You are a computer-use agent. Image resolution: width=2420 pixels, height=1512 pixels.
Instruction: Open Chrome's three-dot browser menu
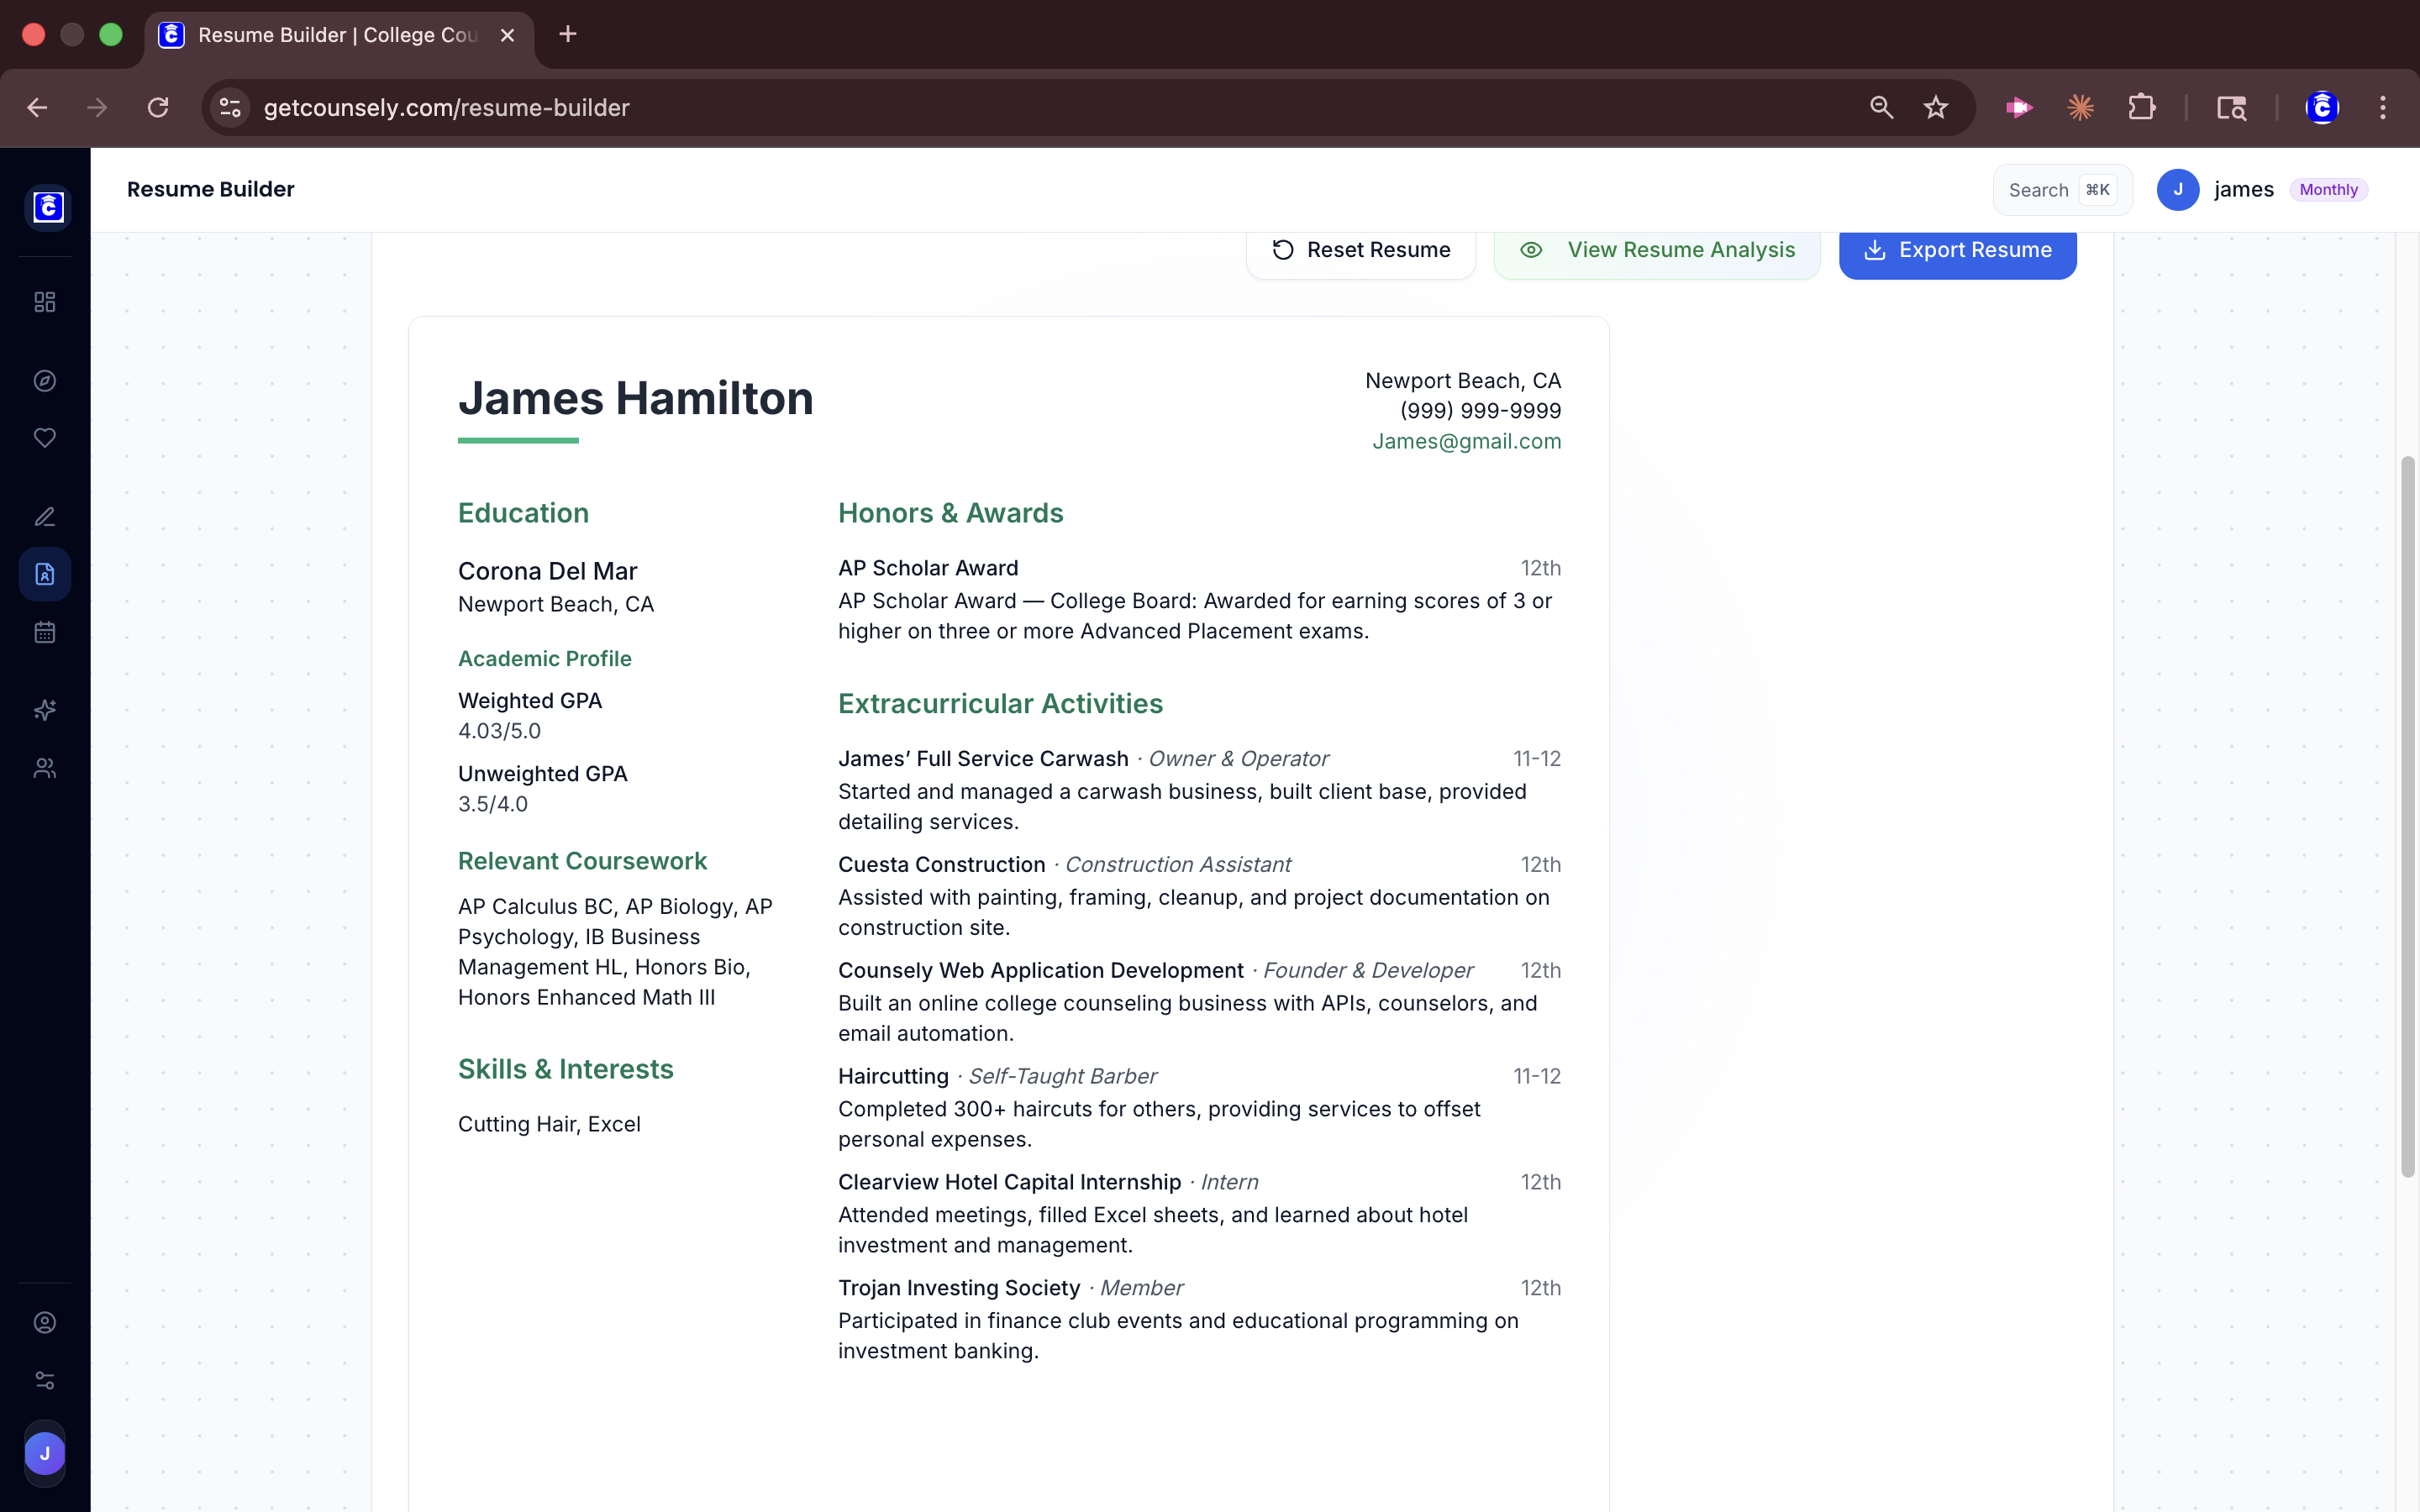[2385, 107]
